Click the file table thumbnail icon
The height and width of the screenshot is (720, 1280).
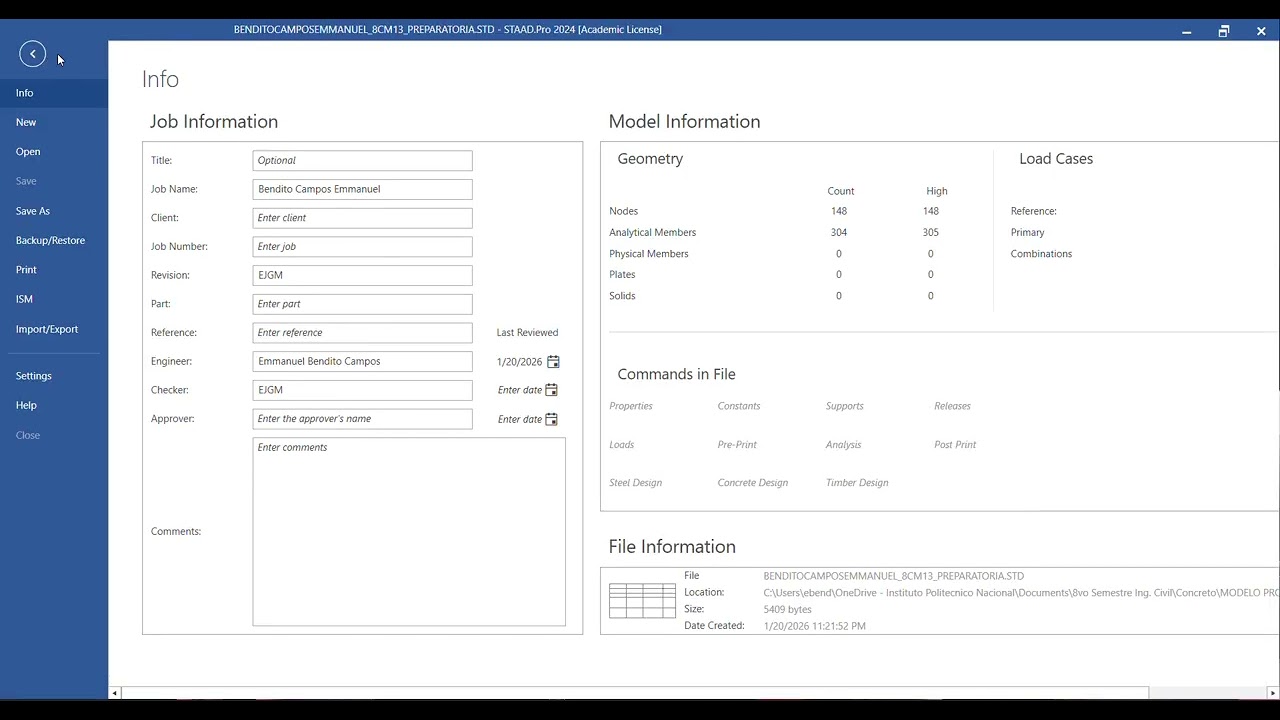tap(642, 600)
